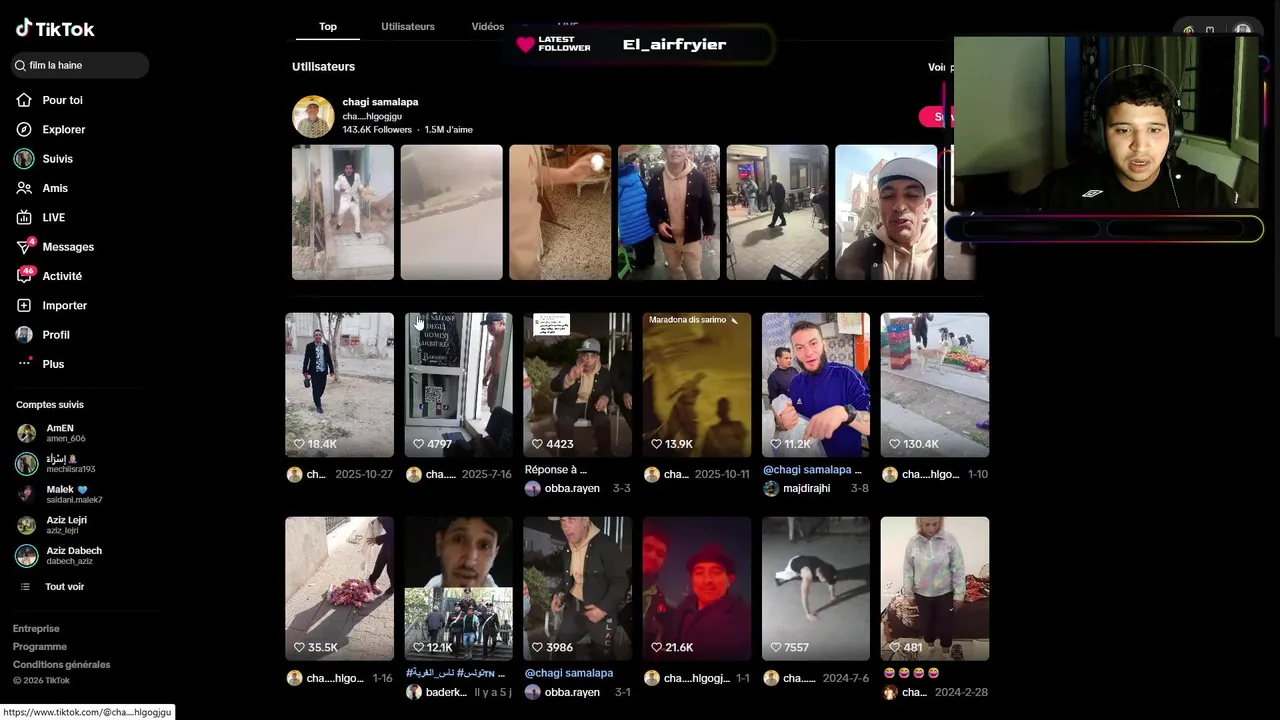Open the Explorer page
The height and width of the screenshot is (720, 1280).
click(63, 129)
